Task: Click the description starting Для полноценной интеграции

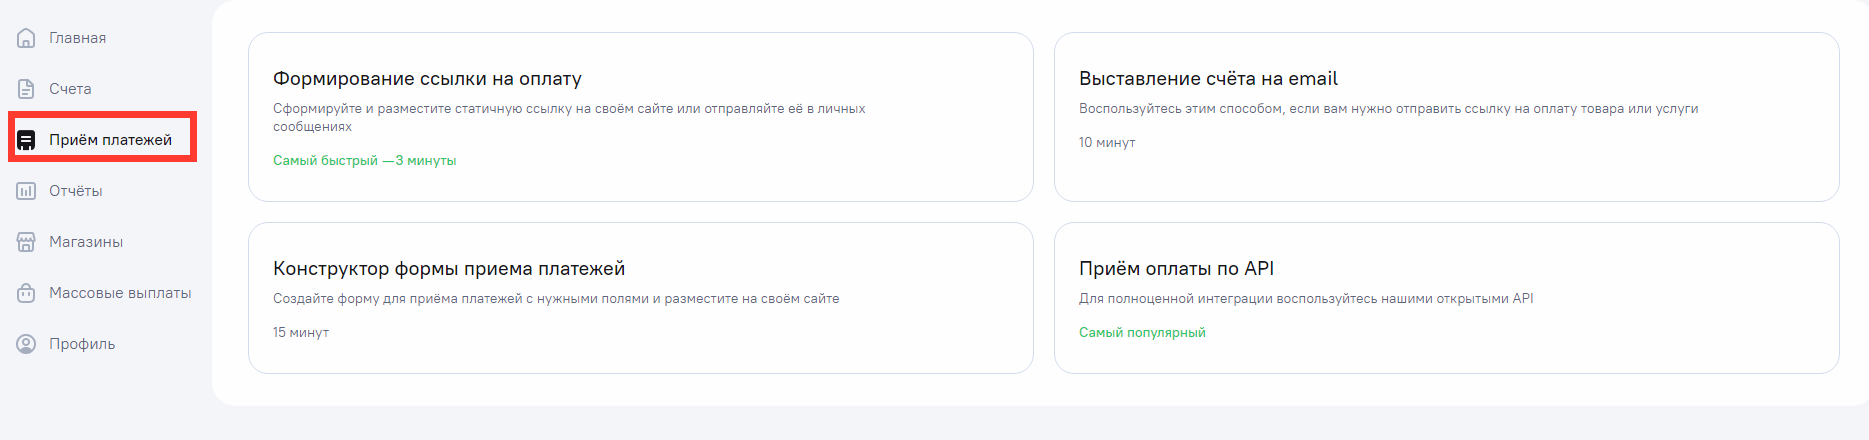Action: coord(1306,299)
